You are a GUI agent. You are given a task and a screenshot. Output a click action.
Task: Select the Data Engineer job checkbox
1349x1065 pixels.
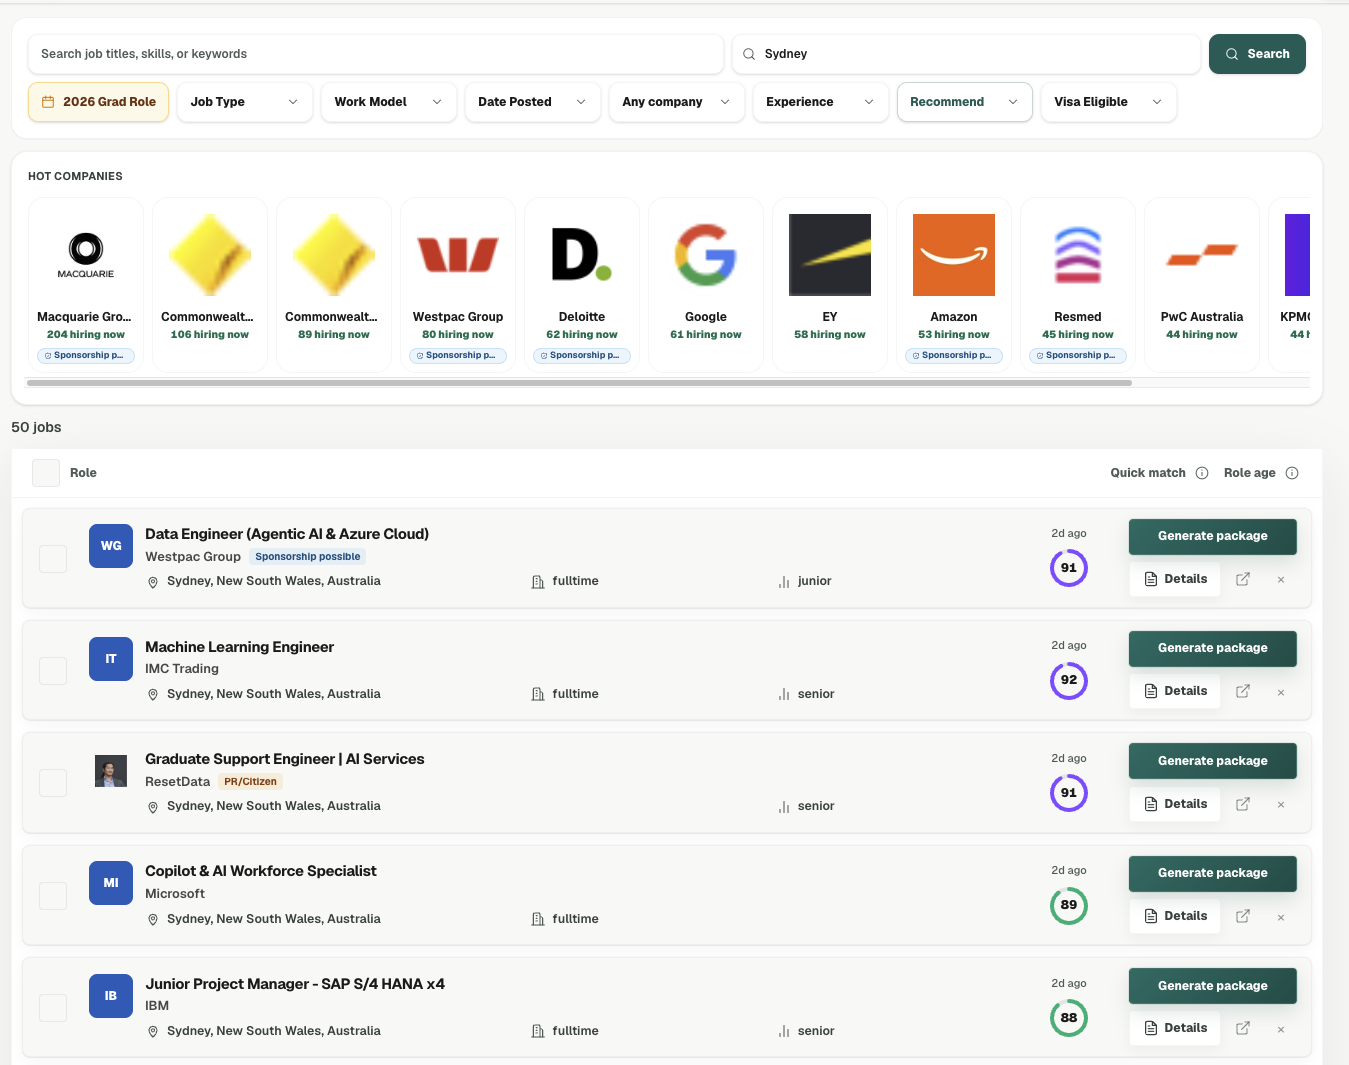53,559
